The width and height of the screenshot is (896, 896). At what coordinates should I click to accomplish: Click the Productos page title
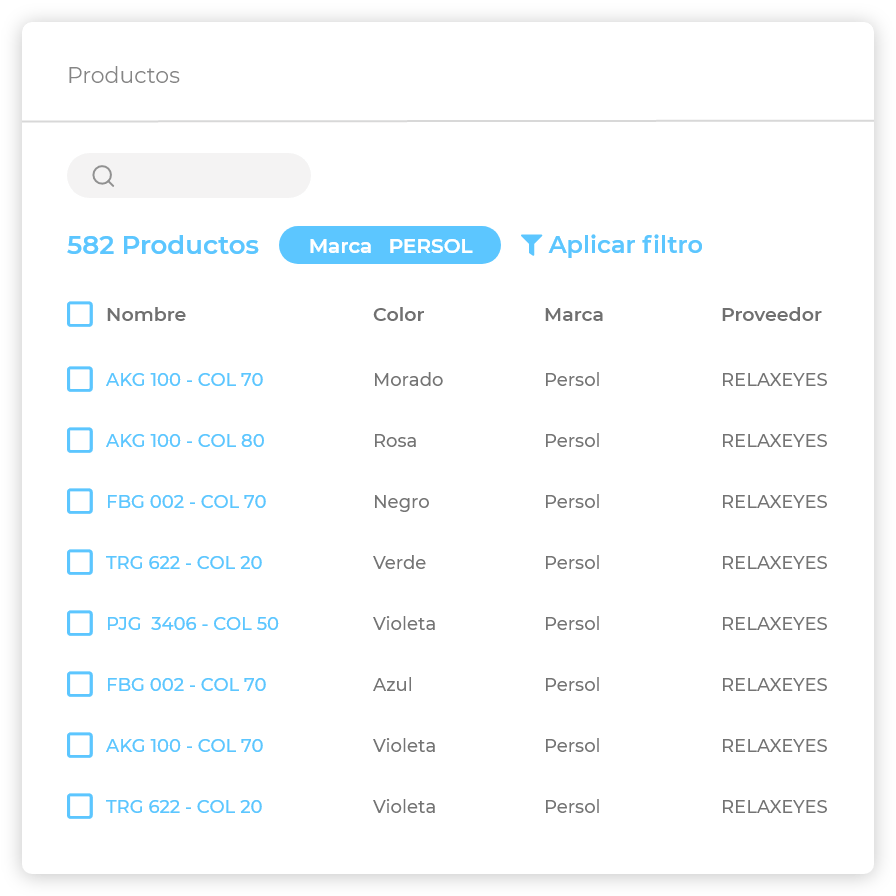[x=123, y=76]
